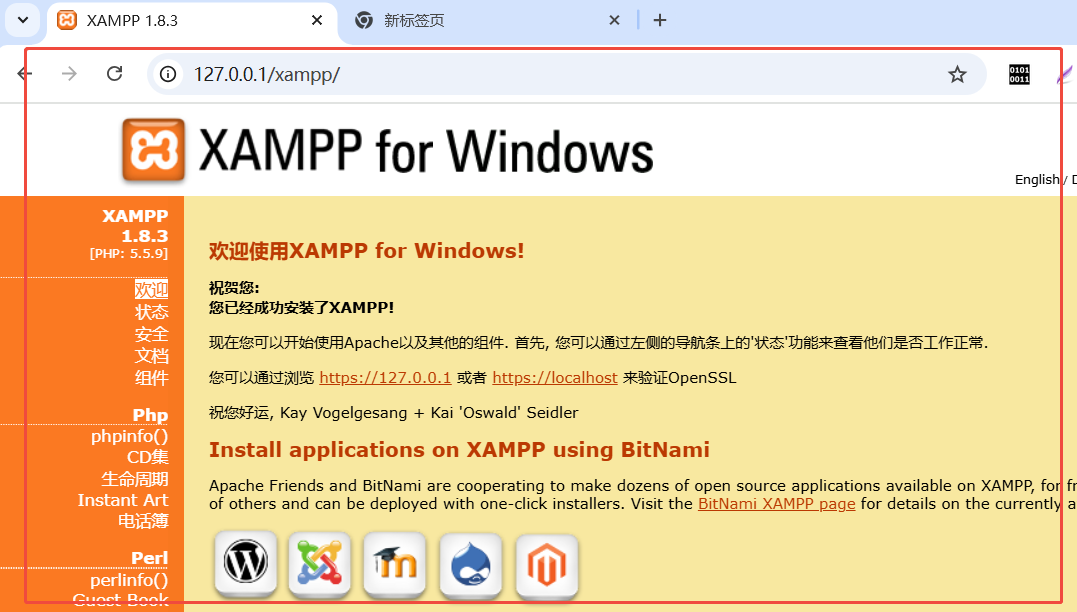Open 安全 in the sidebar menu
Screen dimensions: 1077x612
click(151, 334)
